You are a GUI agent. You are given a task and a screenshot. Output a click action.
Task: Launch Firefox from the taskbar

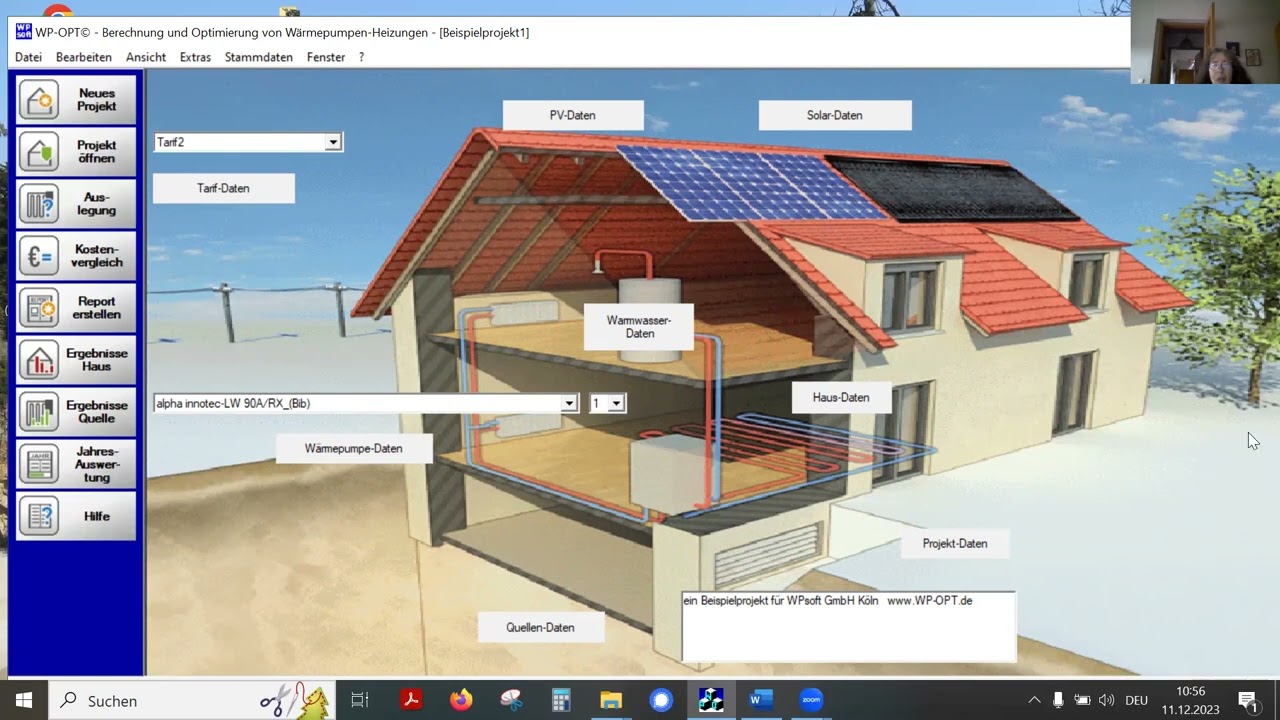(461, 700)
